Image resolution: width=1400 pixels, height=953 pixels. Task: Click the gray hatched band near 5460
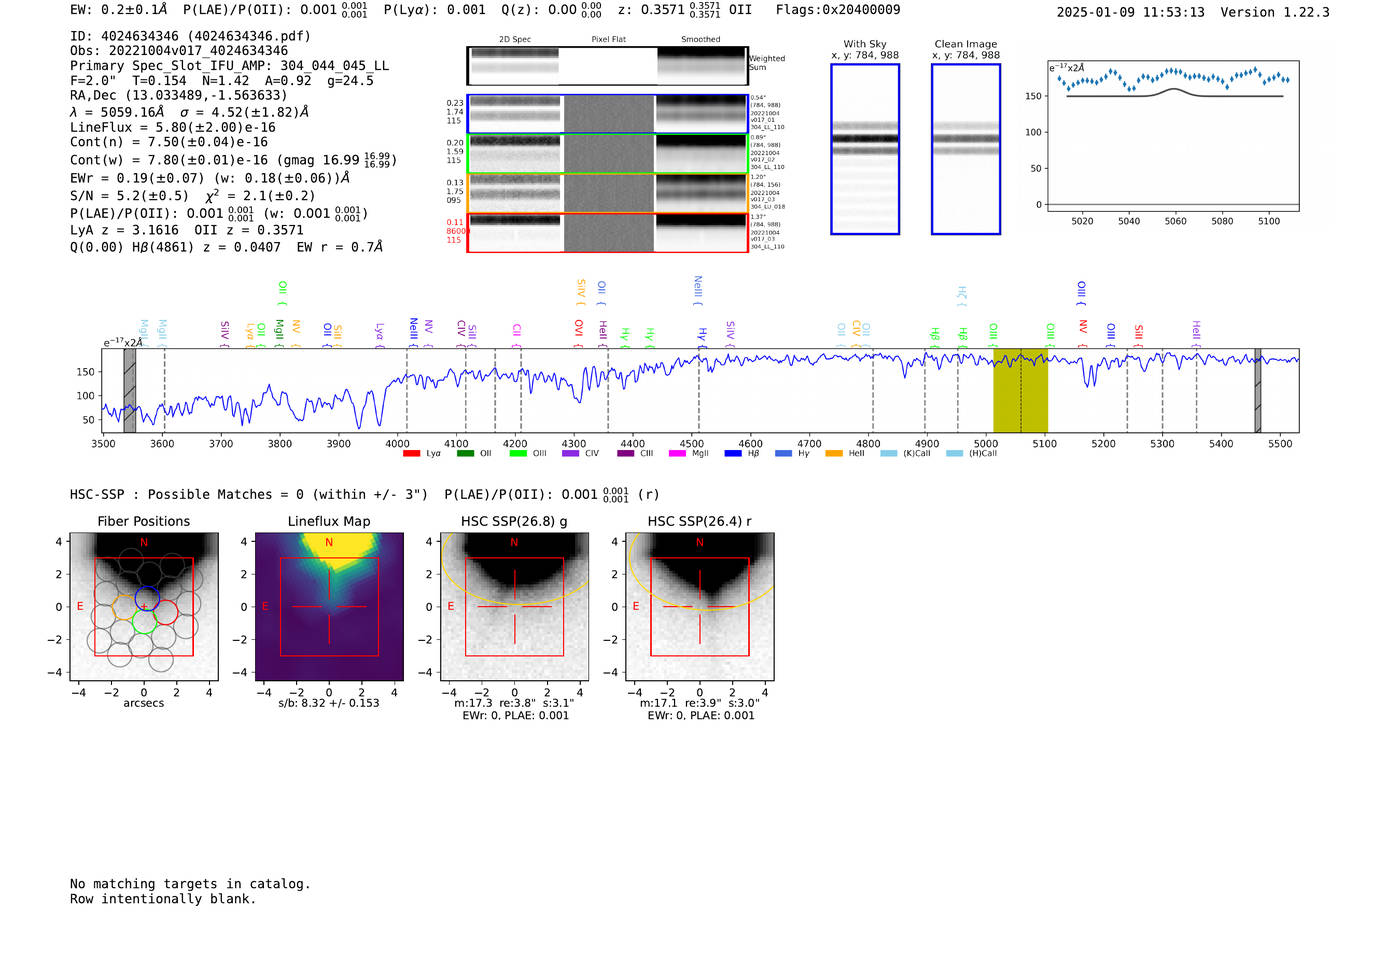[1258, 391]
